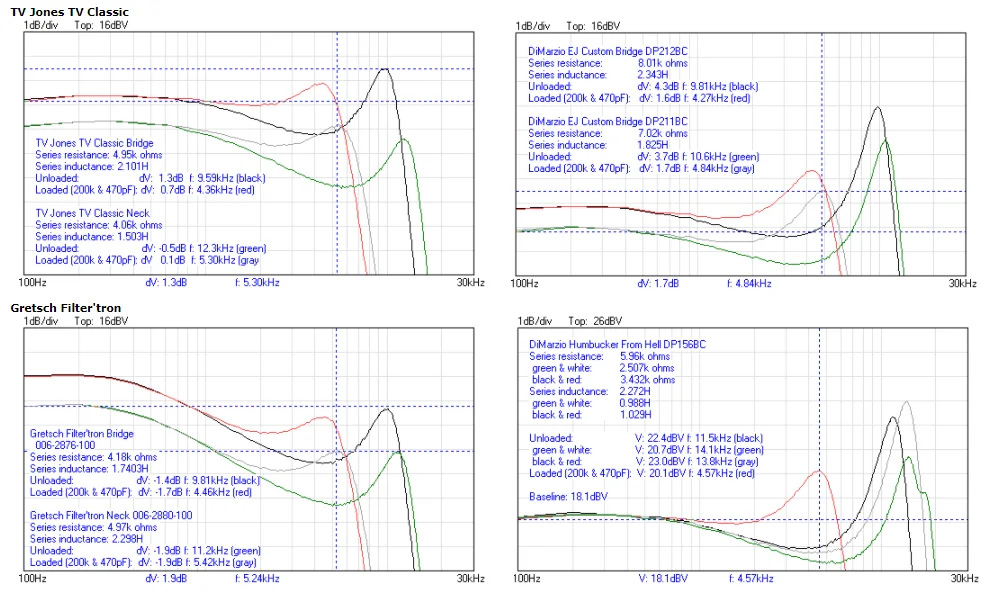This screenshot has height=610, width=992.
Task: Click the '2.272H' series inductance value
Action: [635, 392]
